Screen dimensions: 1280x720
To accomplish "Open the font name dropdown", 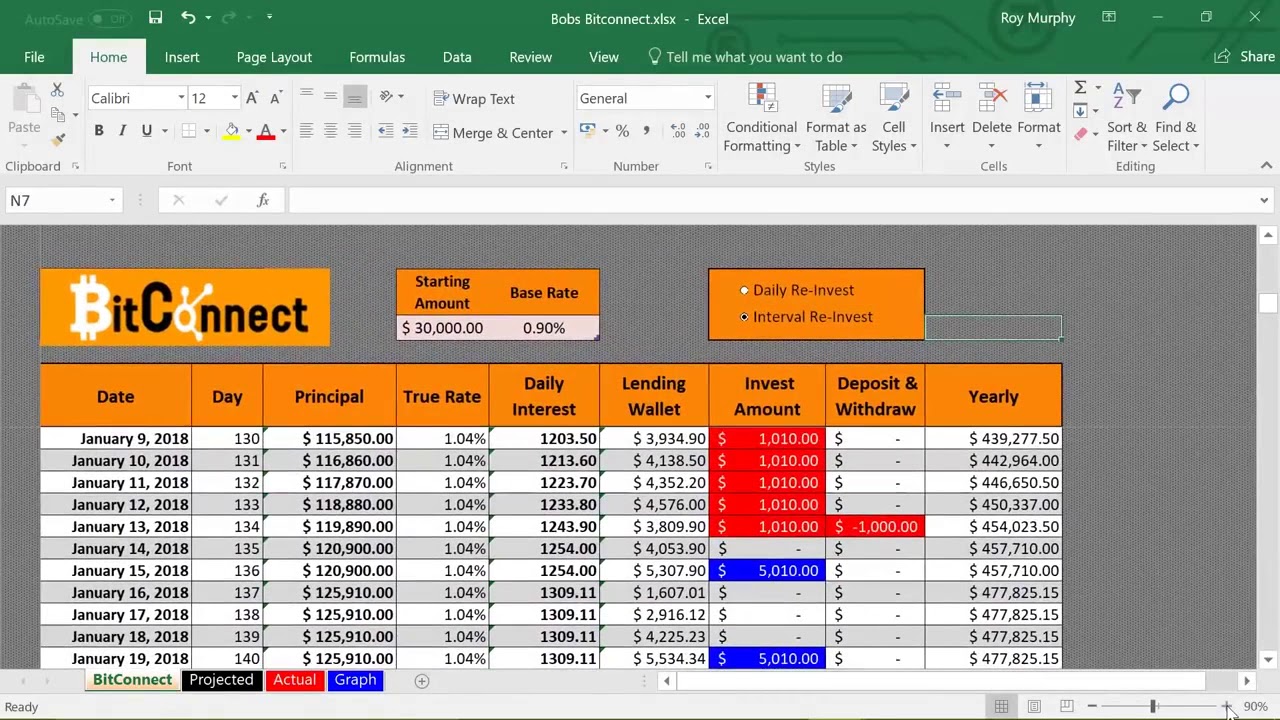I will coord(181,98).
